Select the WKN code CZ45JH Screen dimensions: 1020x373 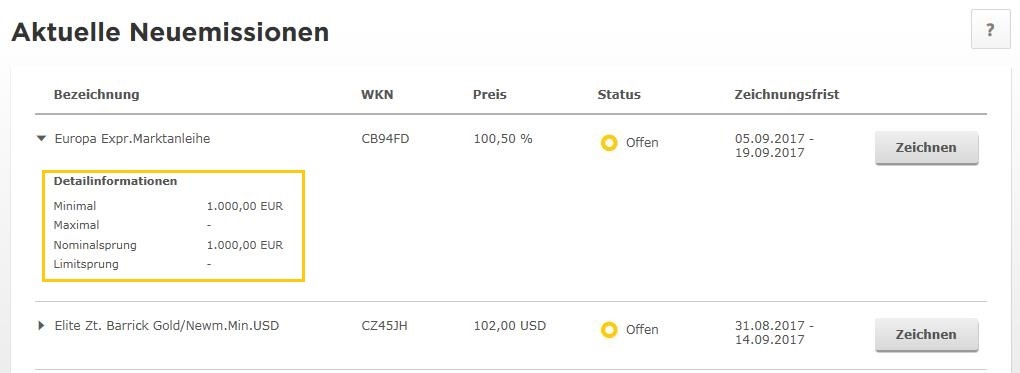pos(384,325)
